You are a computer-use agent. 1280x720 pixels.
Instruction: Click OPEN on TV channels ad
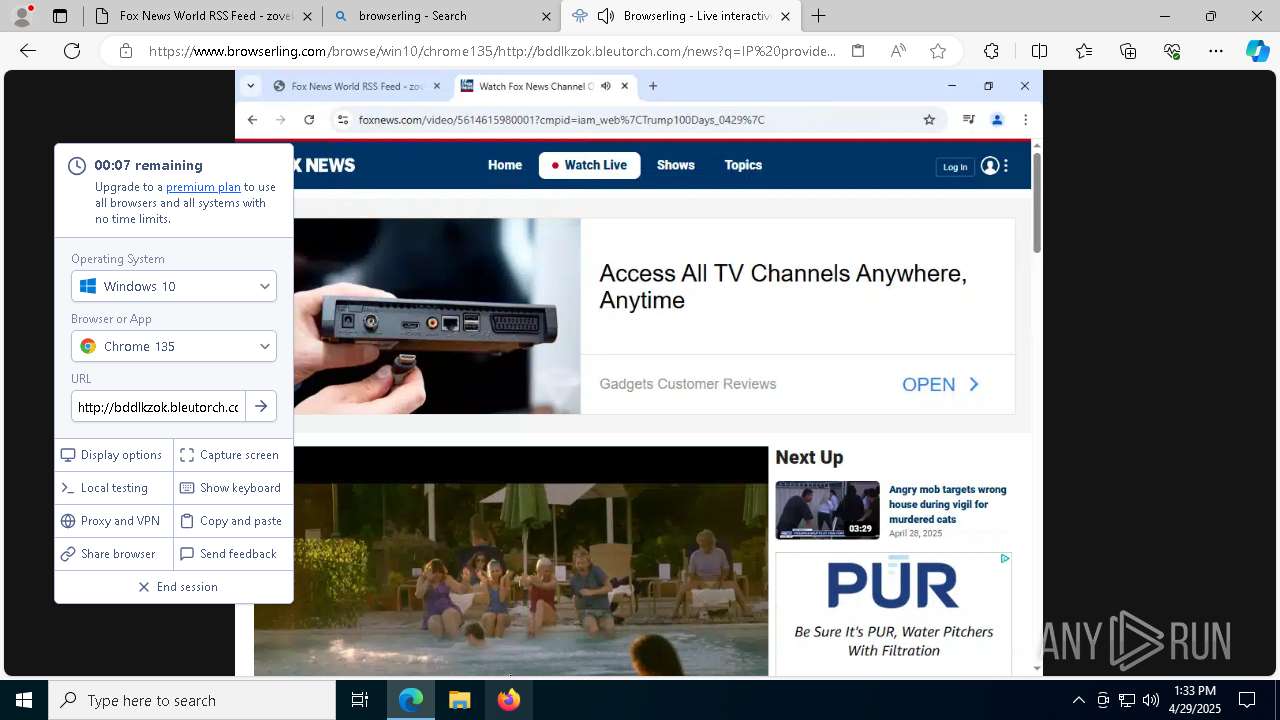coord(941,385)
